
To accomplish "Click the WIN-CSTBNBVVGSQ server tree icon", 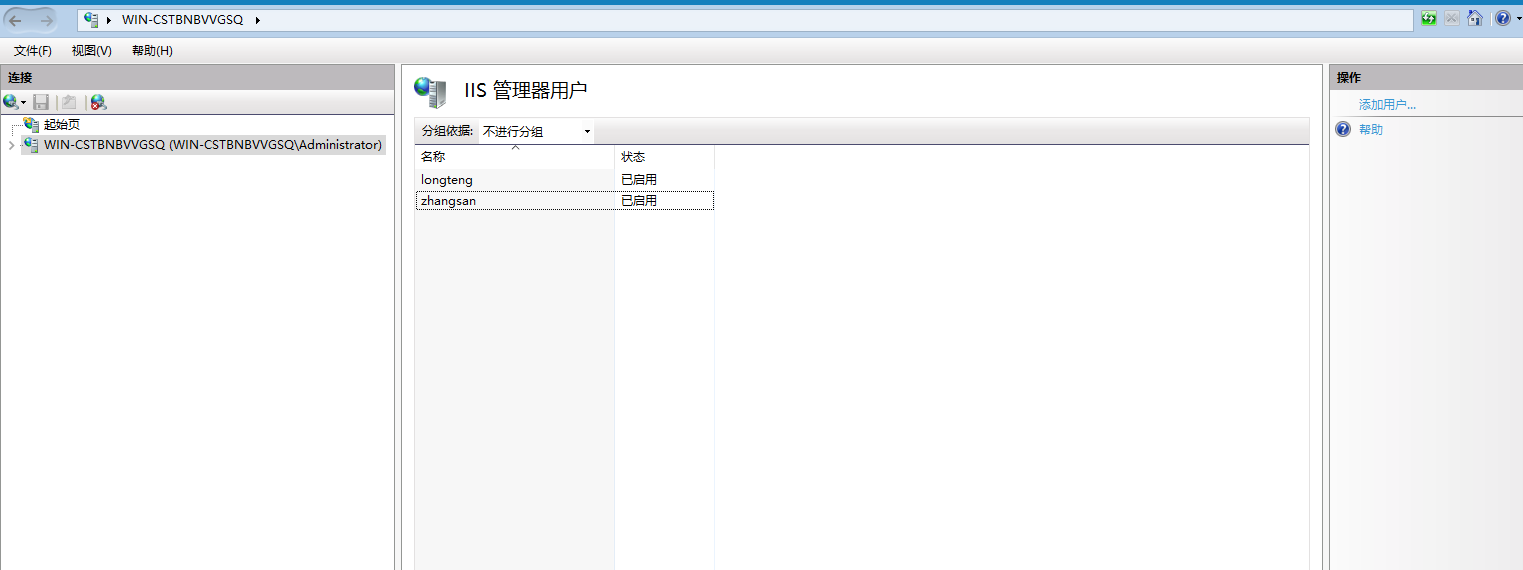I will pos(31,145).
